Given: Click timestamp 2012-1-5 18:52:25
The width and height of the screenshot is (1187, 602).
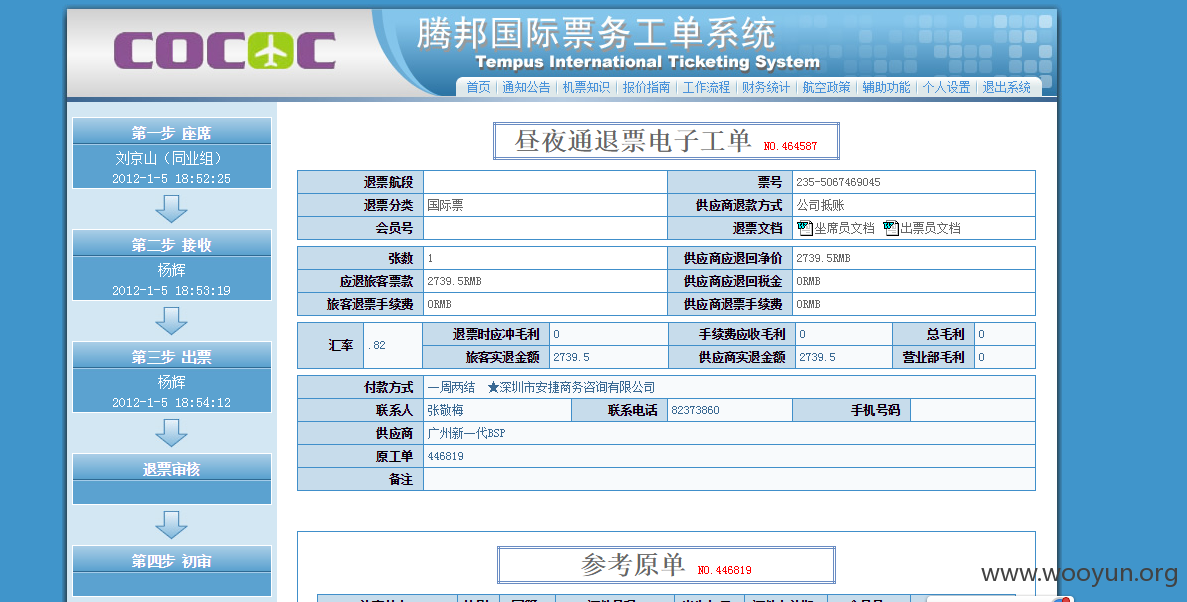Looking at the screenshot, I should [172, 179].
